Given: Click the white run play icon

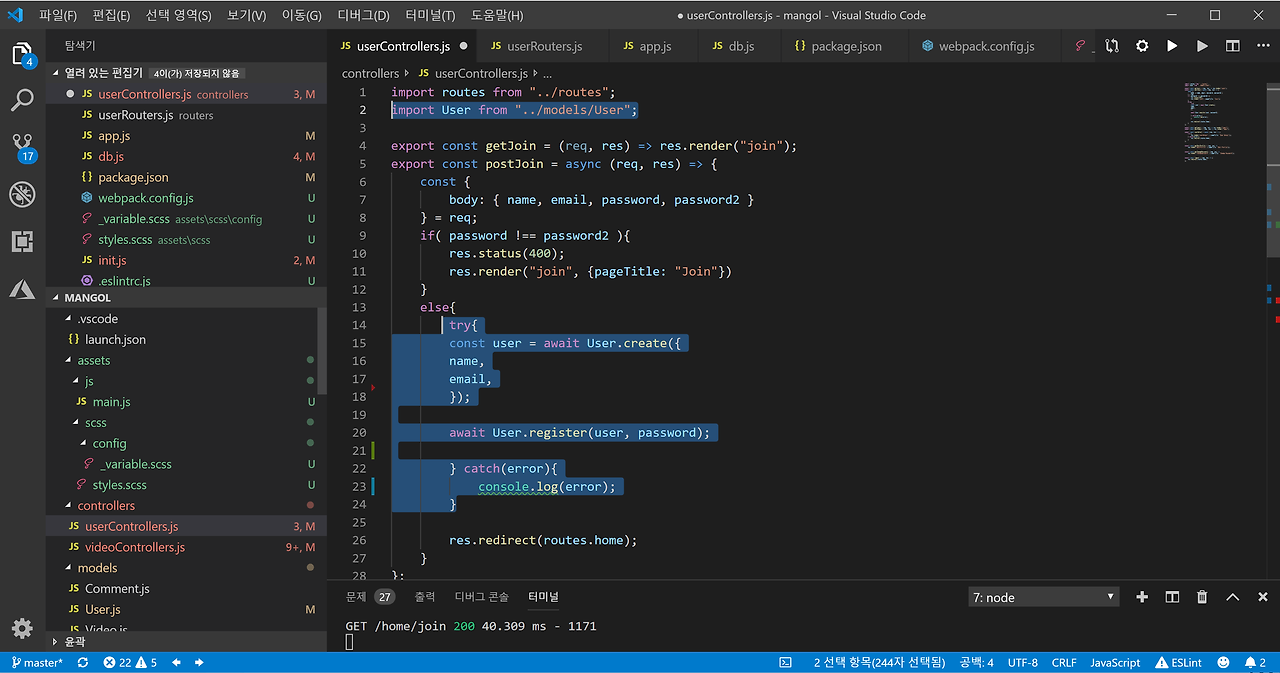Looking at the screenshot, I should (1172, 46).
